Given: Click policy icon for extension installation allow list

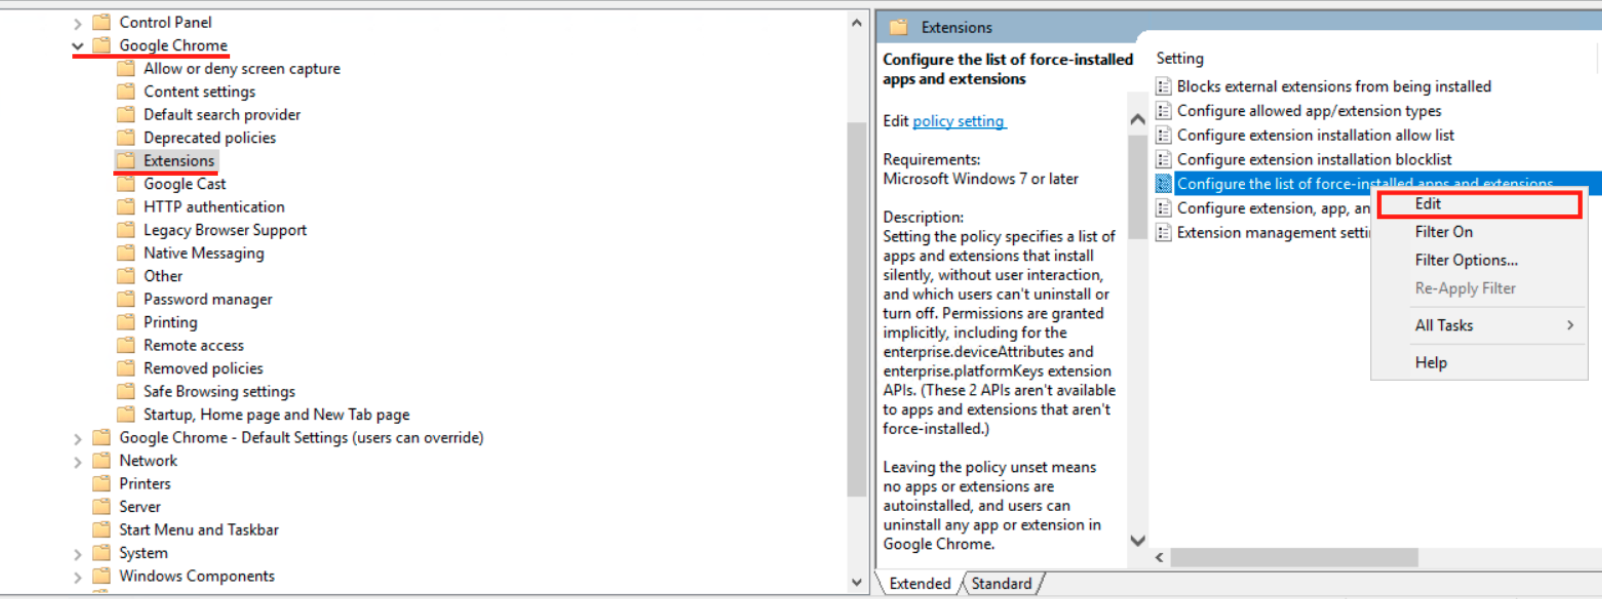Looking at the screenshot, I should (1163, 135).
